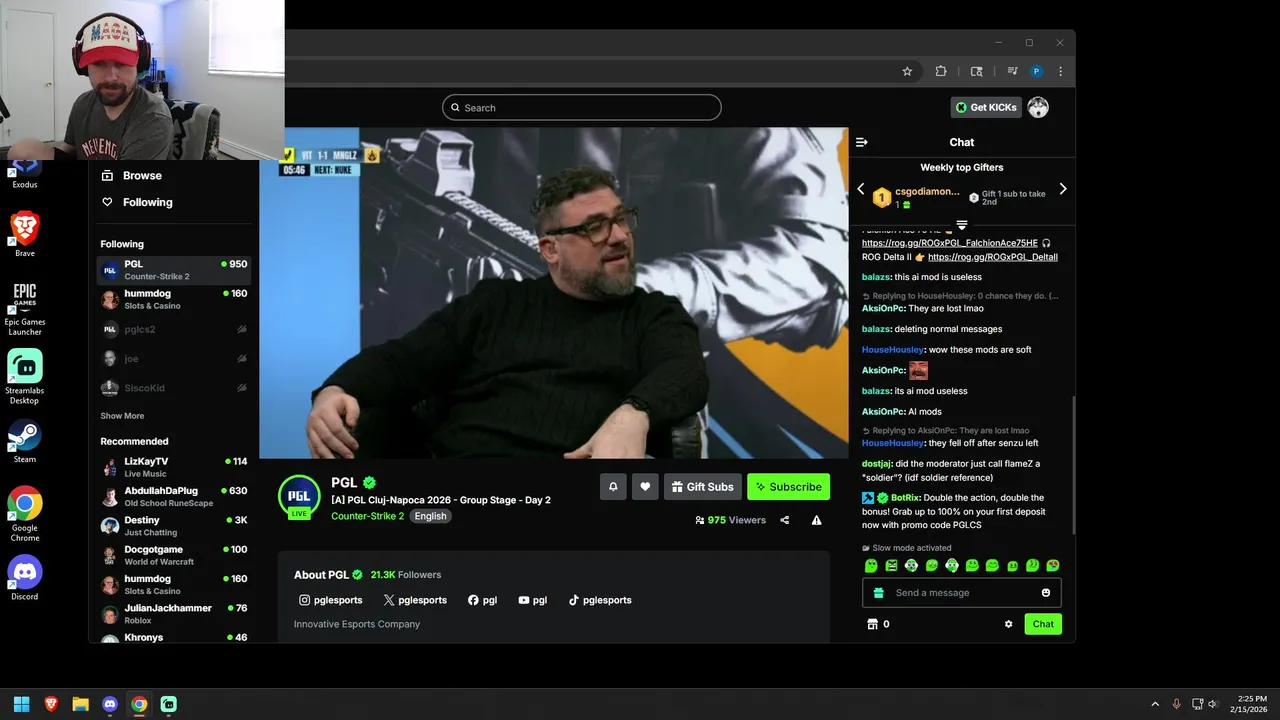Open AbdullahDaPlug recommended channel
Viewport: 1280px width, 720px height.
click(x=174, y=496)
